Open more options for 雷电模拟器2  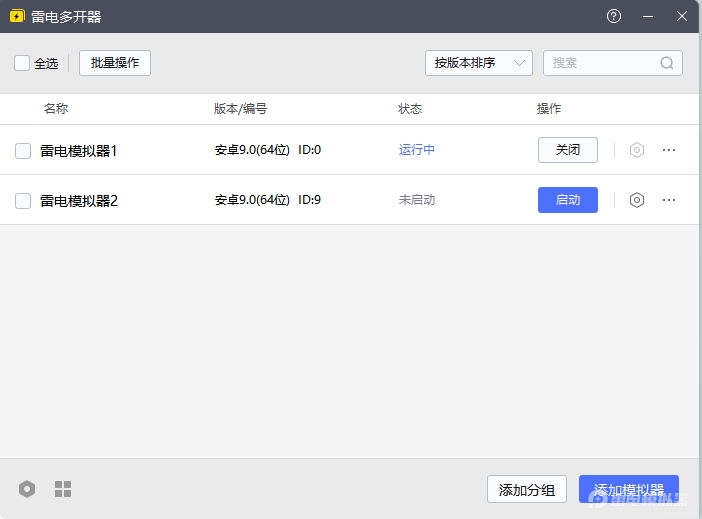pyautogui.click(x=669, y=200)
